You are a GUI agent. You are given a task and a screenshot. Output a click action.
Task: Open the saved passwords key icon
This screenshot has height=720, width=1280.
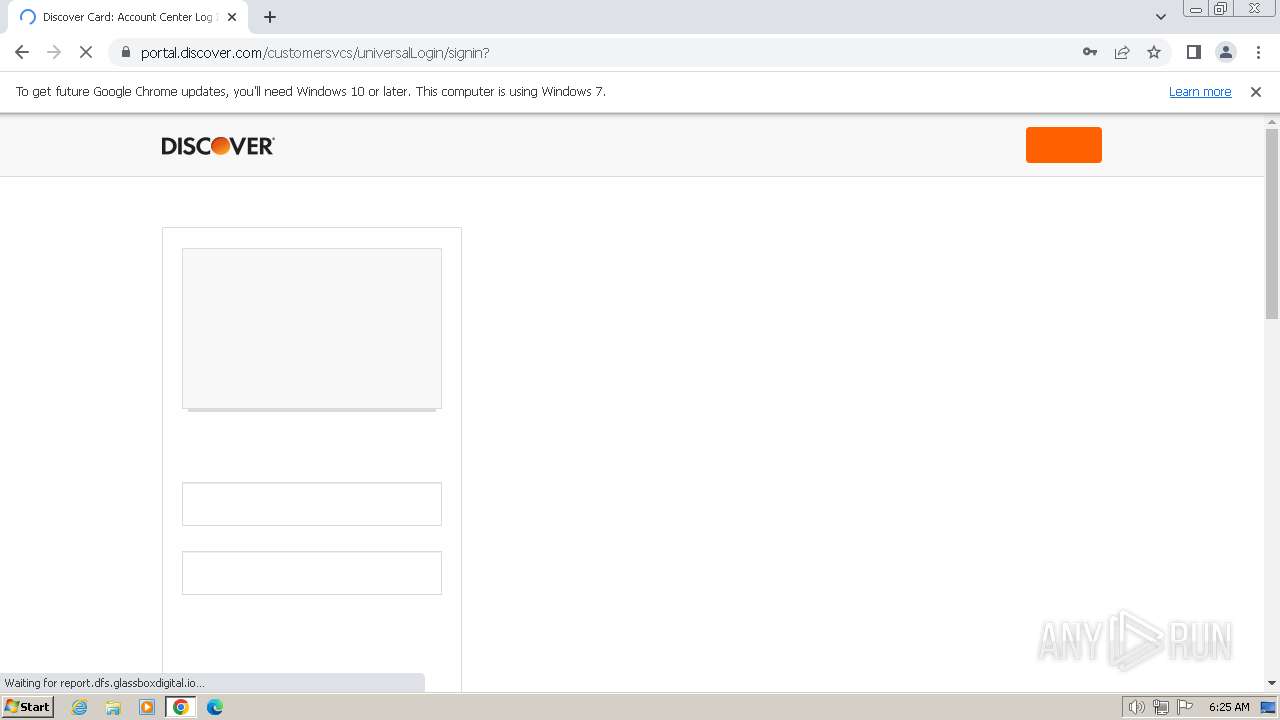coord(1090,52)
